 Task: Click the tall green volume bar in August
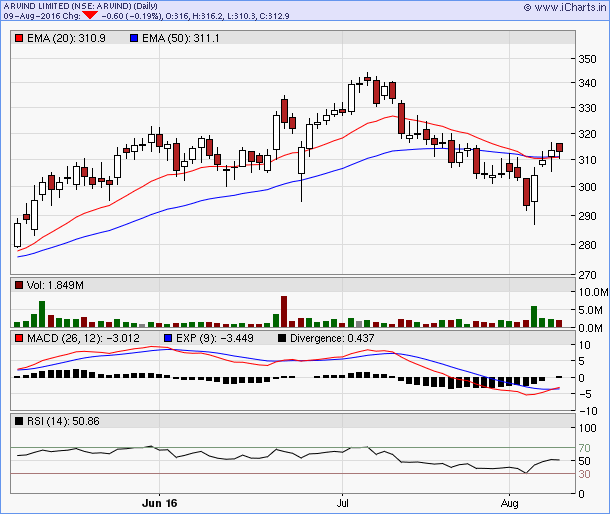click(534, 316)
